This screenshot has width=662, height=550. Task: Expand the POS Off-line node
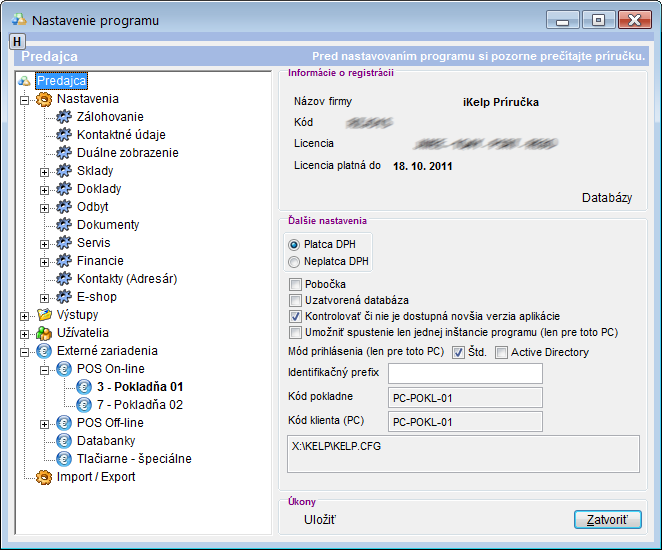44,423
